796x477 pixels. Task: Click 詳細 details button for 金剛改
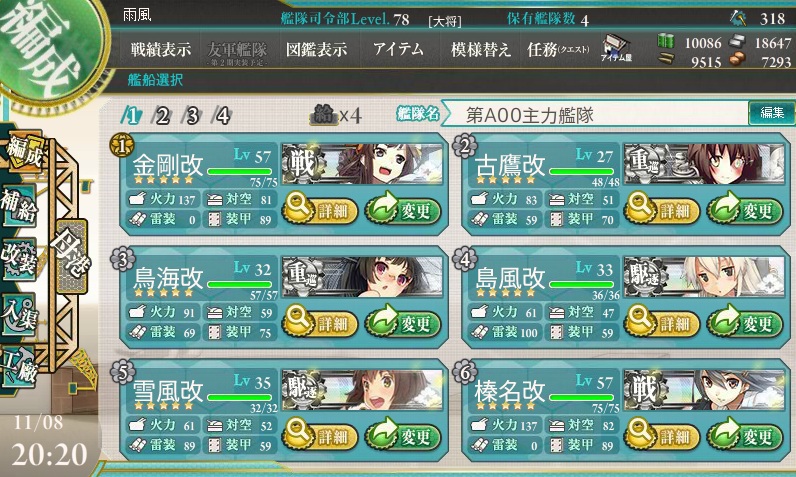pos(320,209)
